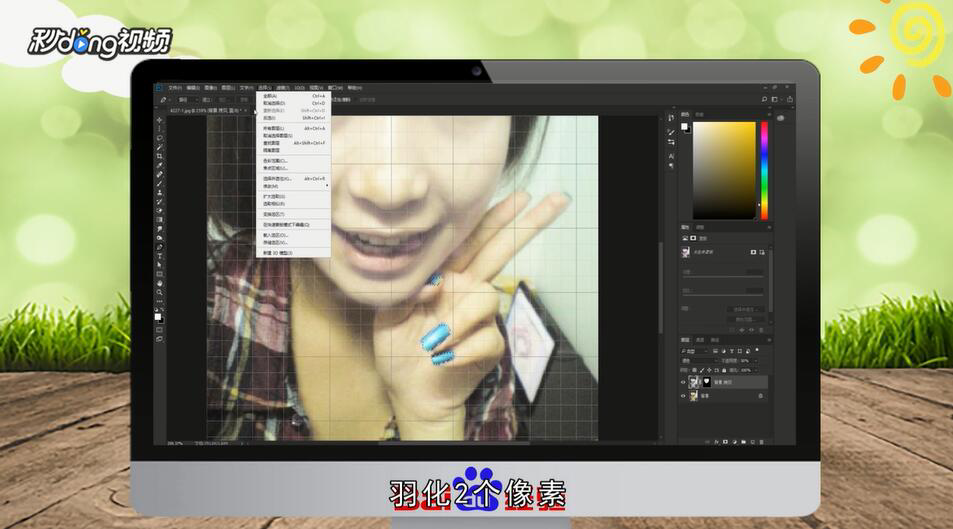
Task: Switch to the 通道 channels tab
Action: 700,340
